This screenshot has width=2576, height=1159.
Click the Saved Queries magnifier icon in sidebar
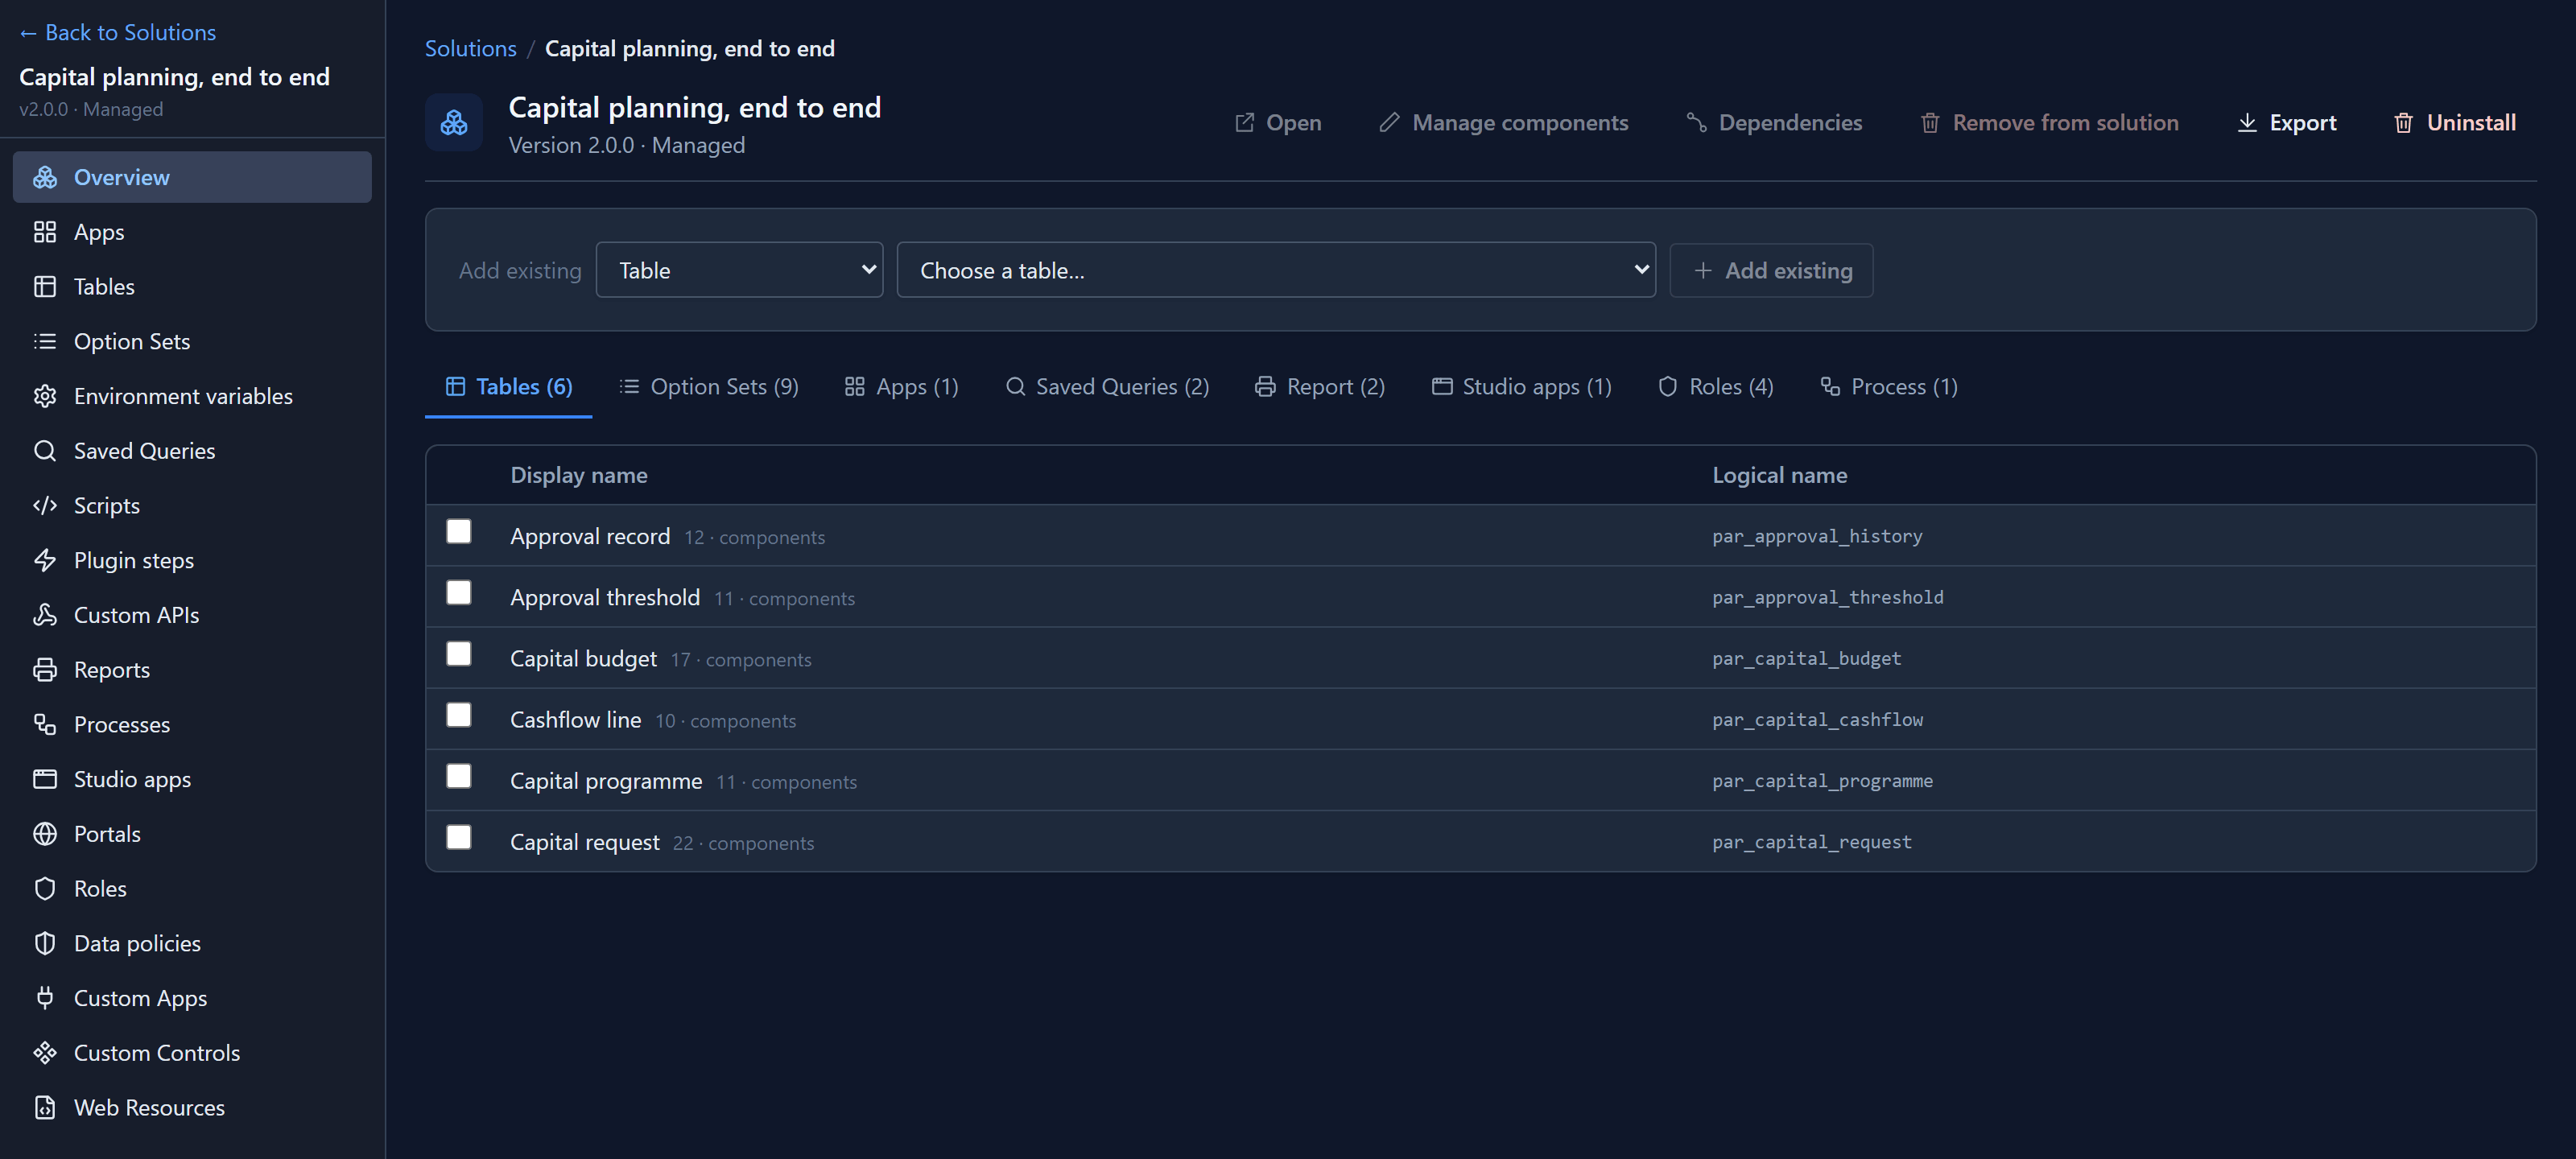coord(45,451)
